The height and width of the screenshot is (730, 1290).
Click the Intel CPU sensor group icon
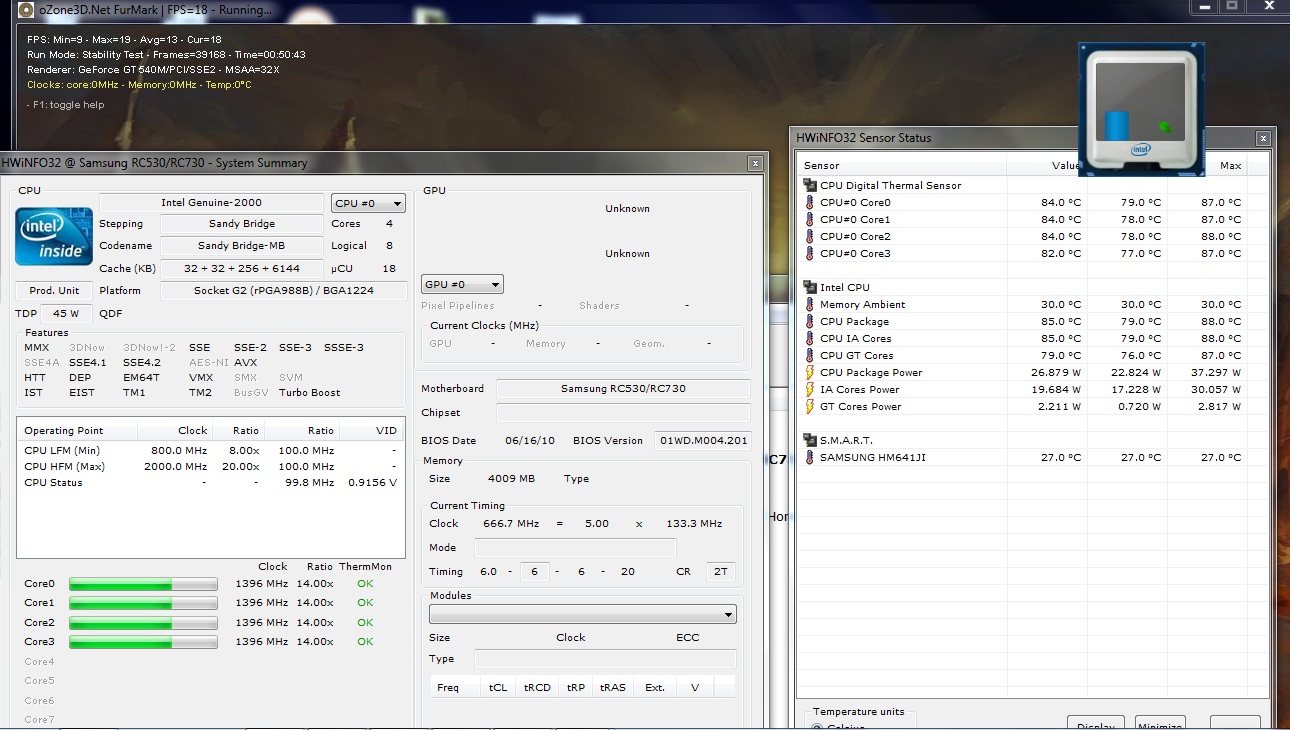pyautogui.click(x=810, y=287)
